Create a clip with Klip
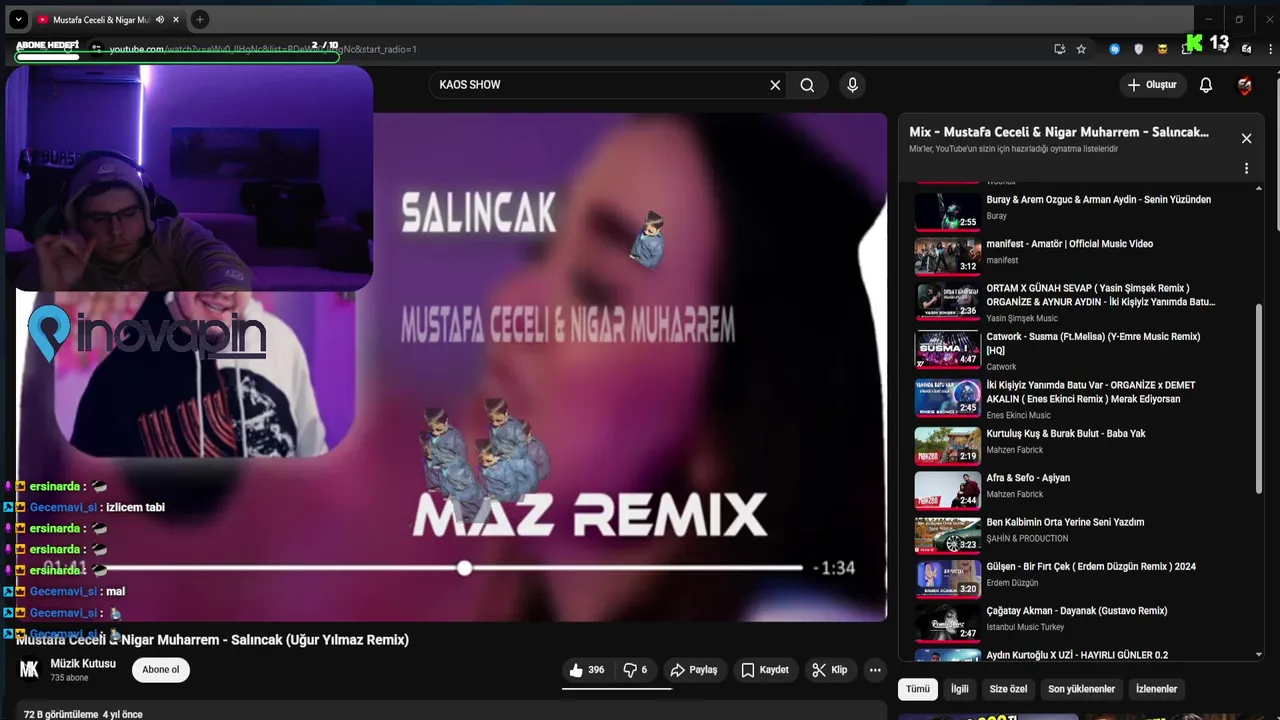This screenshot has width=1280, height=720. 830,670
